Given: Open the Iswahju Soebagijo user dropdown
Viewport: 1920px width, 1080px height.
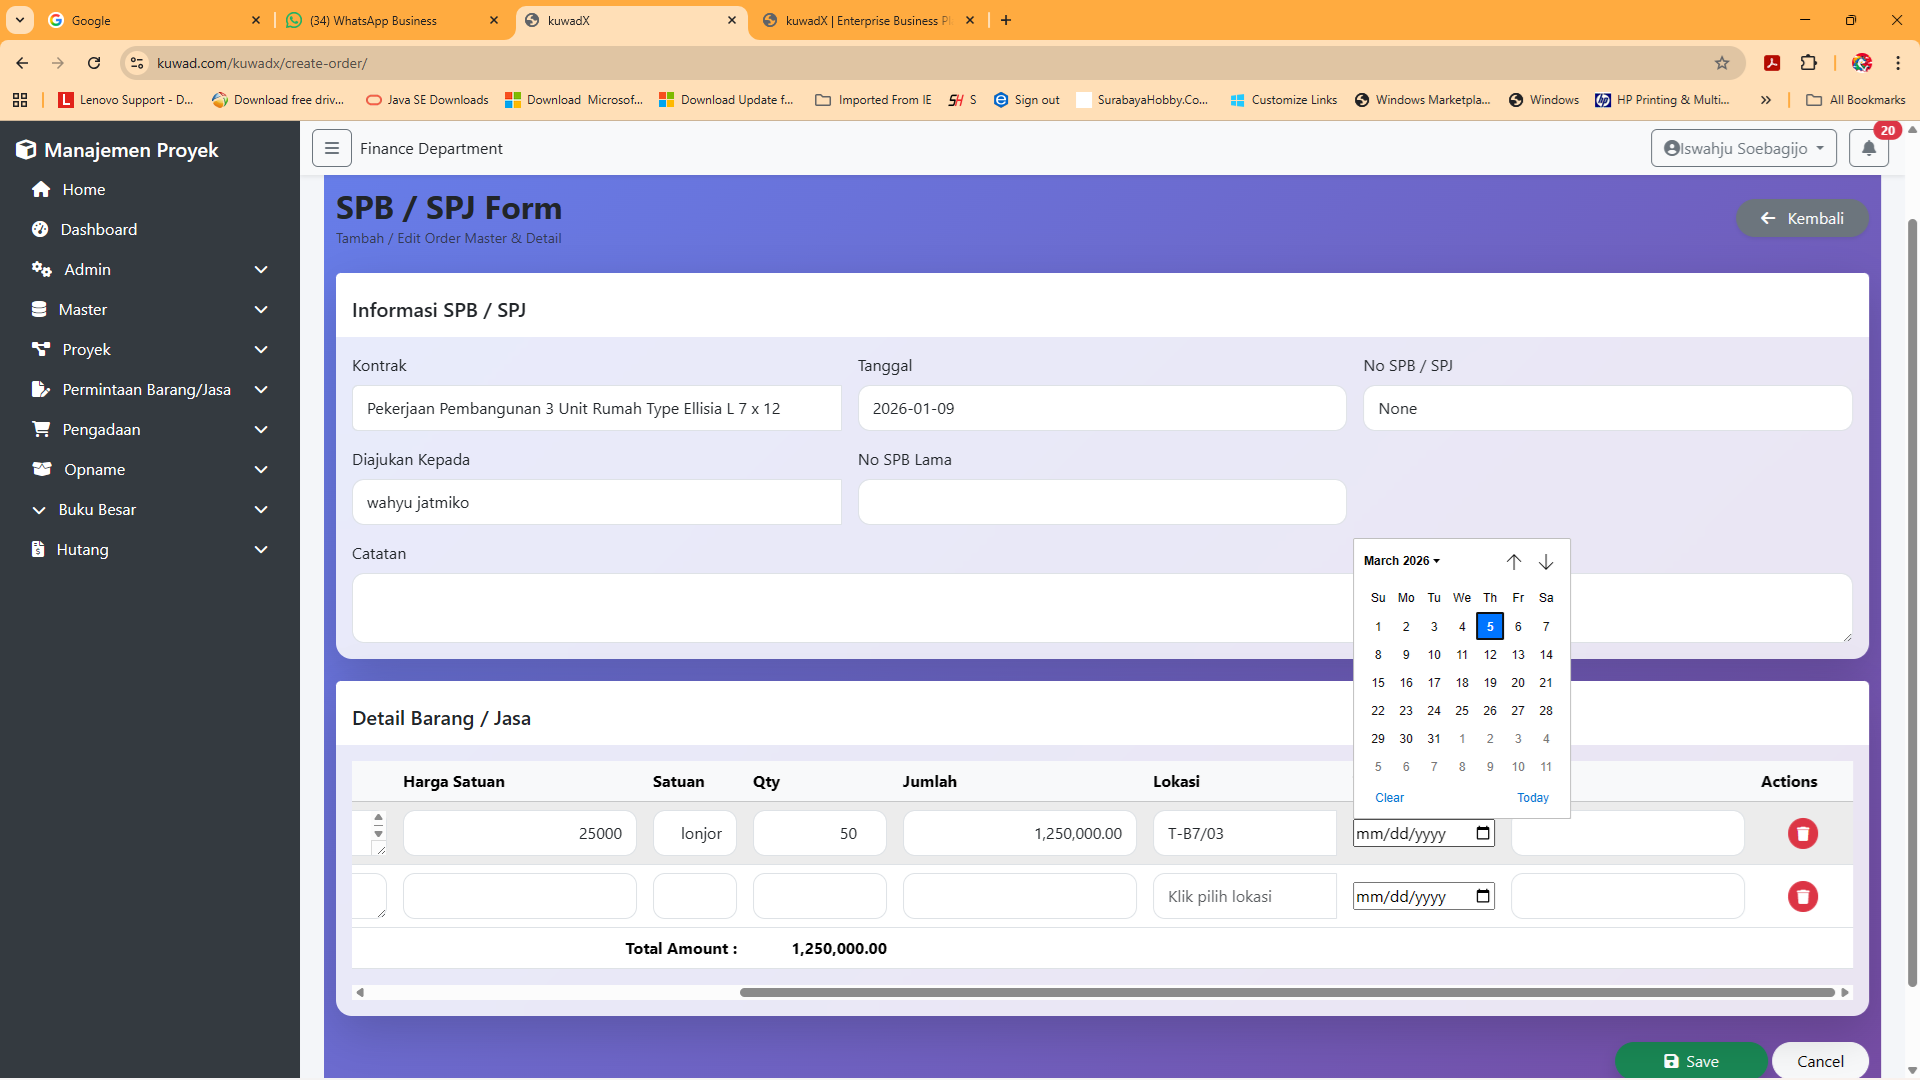Looking at the screenshot, I should (1744, 148).
